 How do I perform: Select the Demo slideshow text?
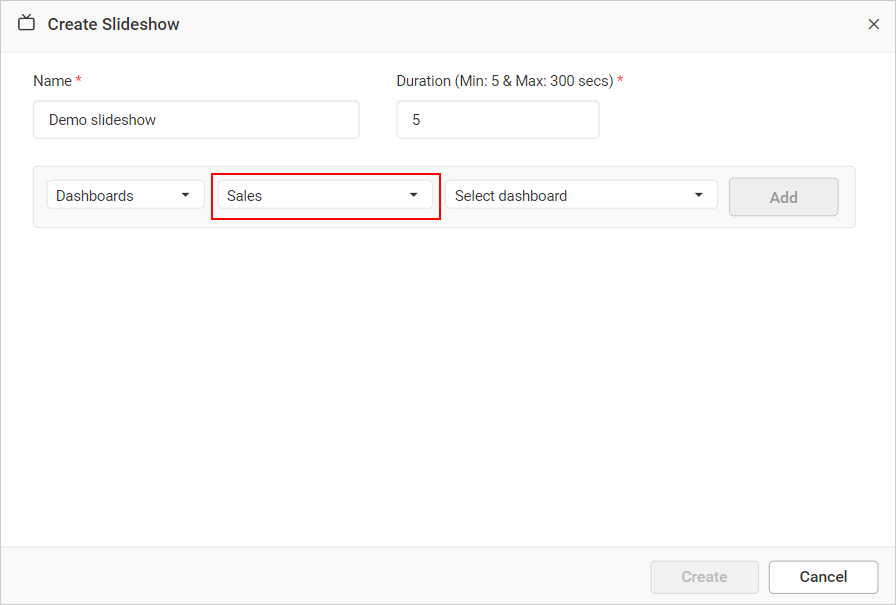[x=104, y=119]
